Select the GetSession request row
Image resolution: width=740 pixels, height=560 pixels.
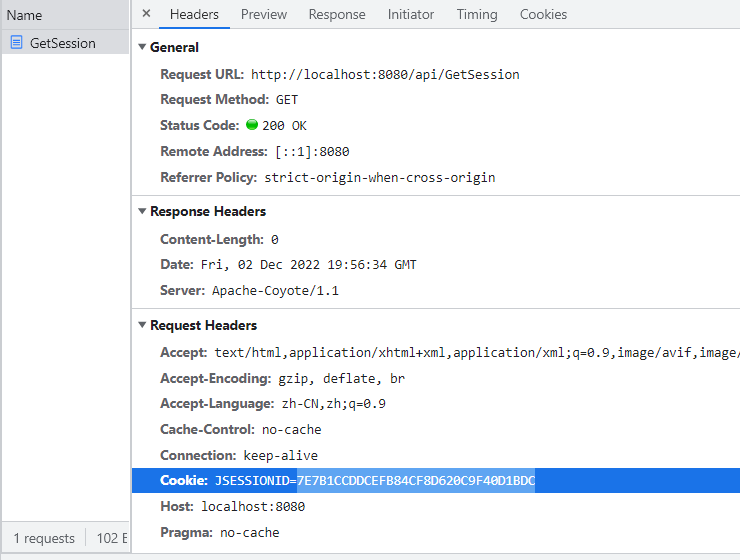(x=62, y=43)
